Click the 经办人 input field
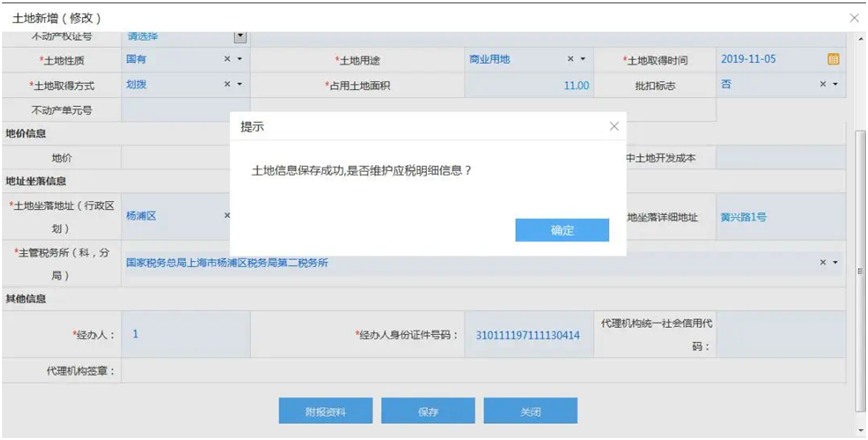Viewport: 868px width, 440px height. [185, 334]
